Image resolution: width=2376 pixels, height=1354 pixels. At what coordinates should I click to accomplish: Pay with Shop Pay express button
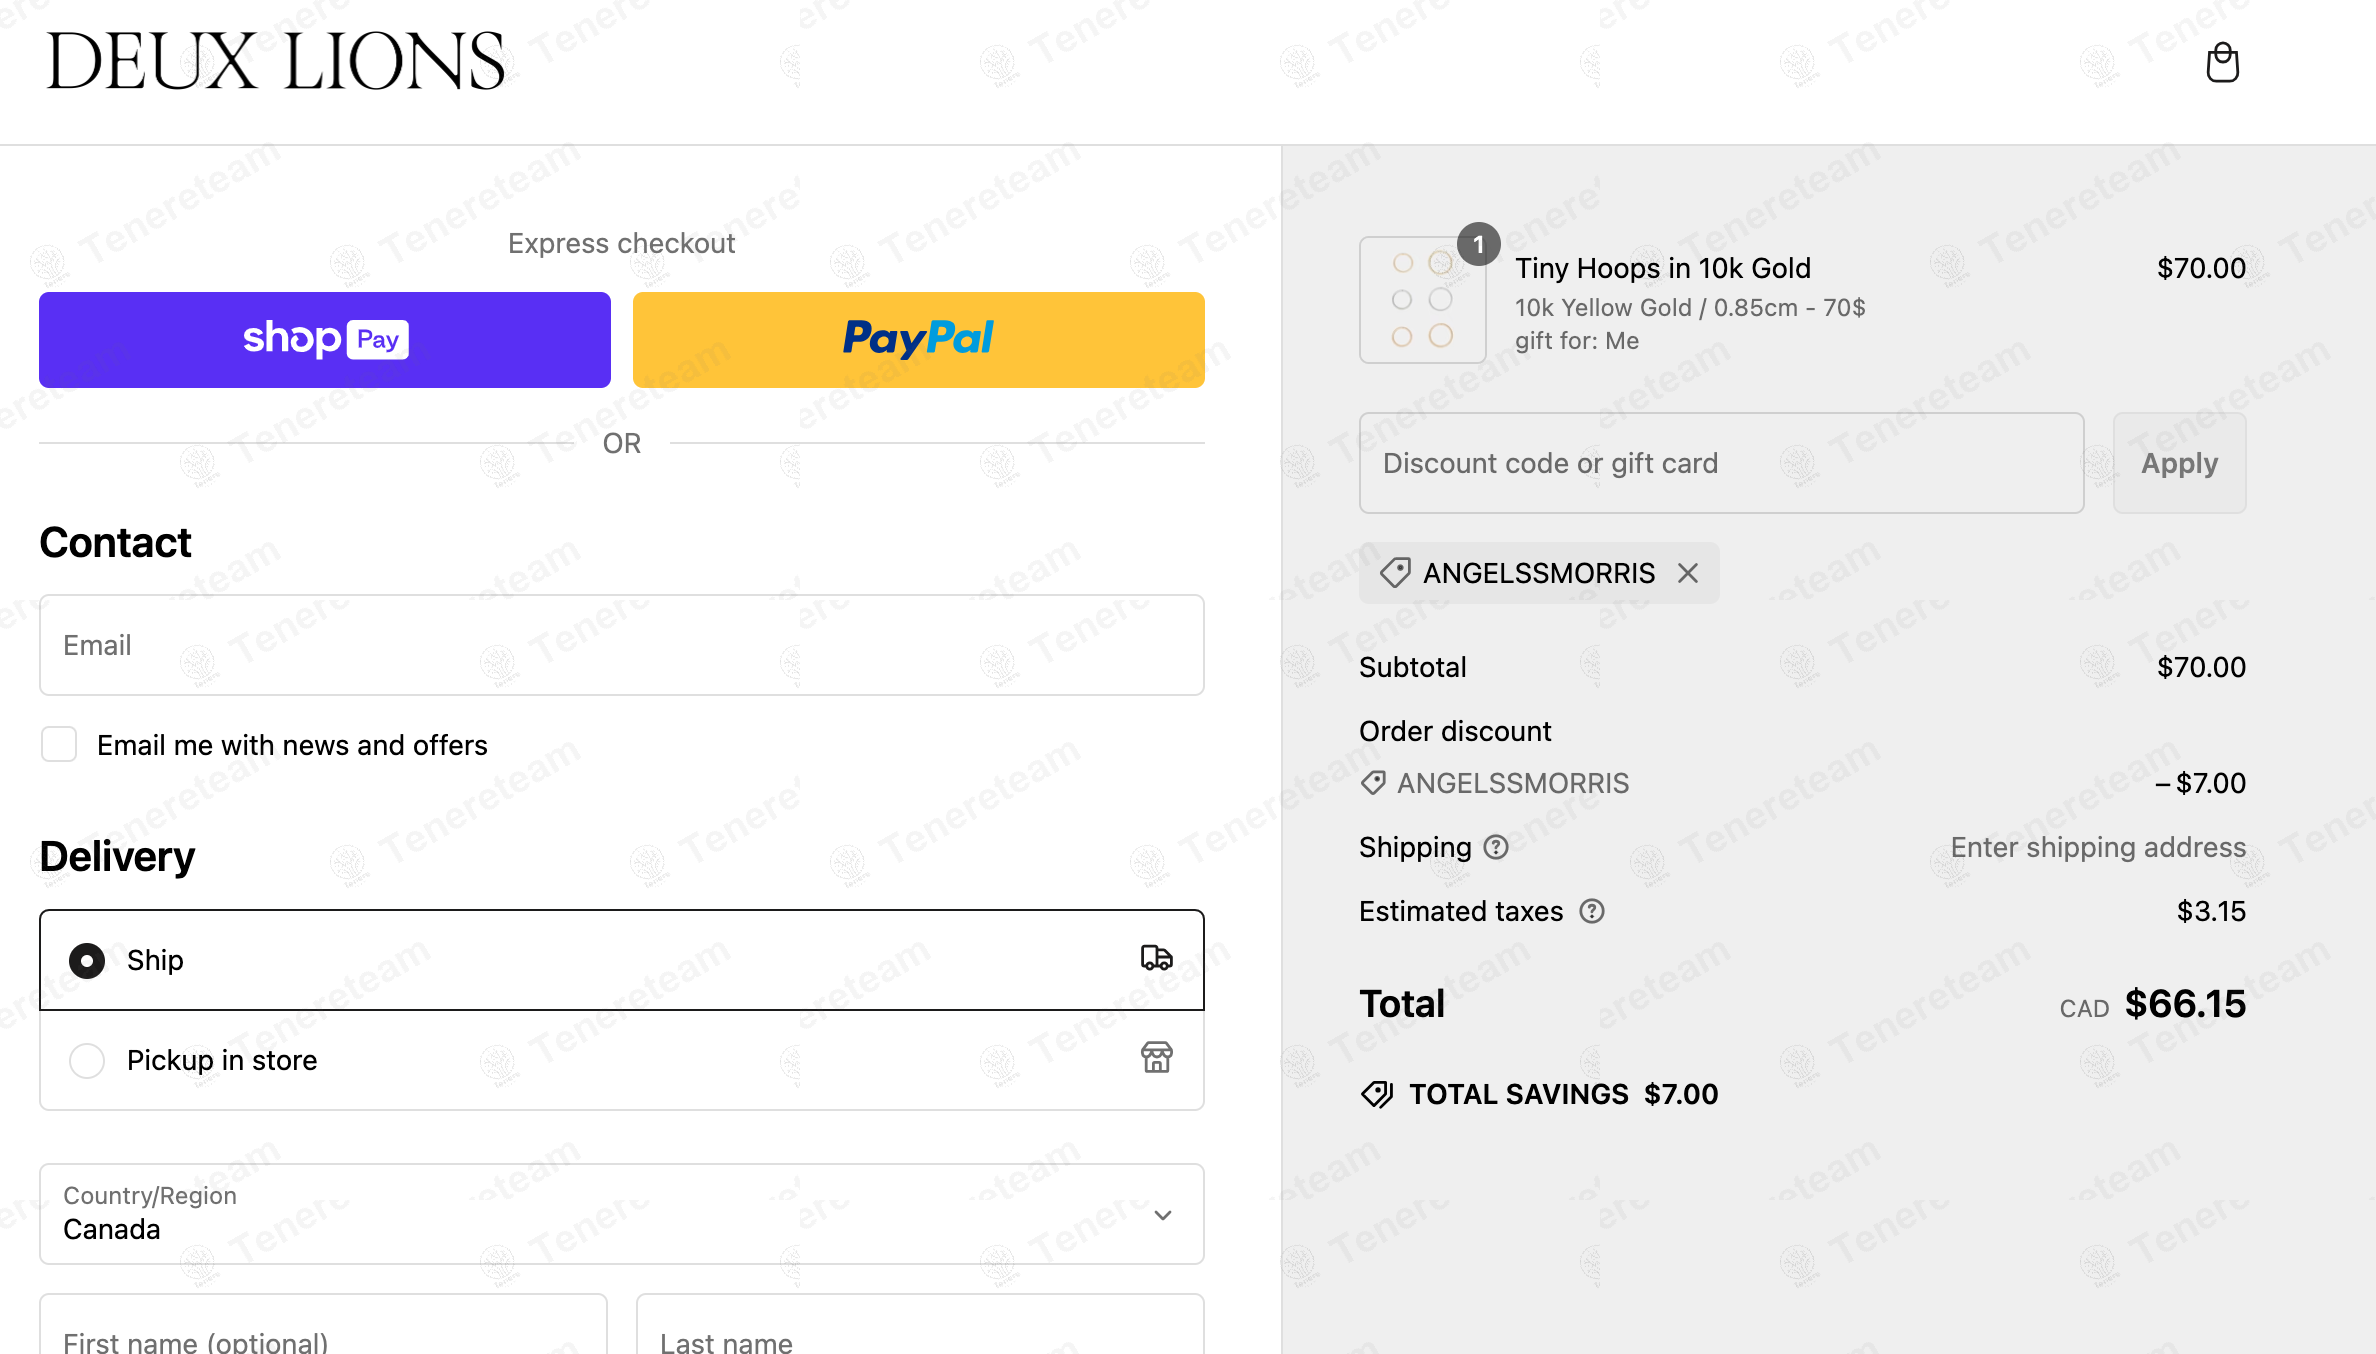coord(325,340)
